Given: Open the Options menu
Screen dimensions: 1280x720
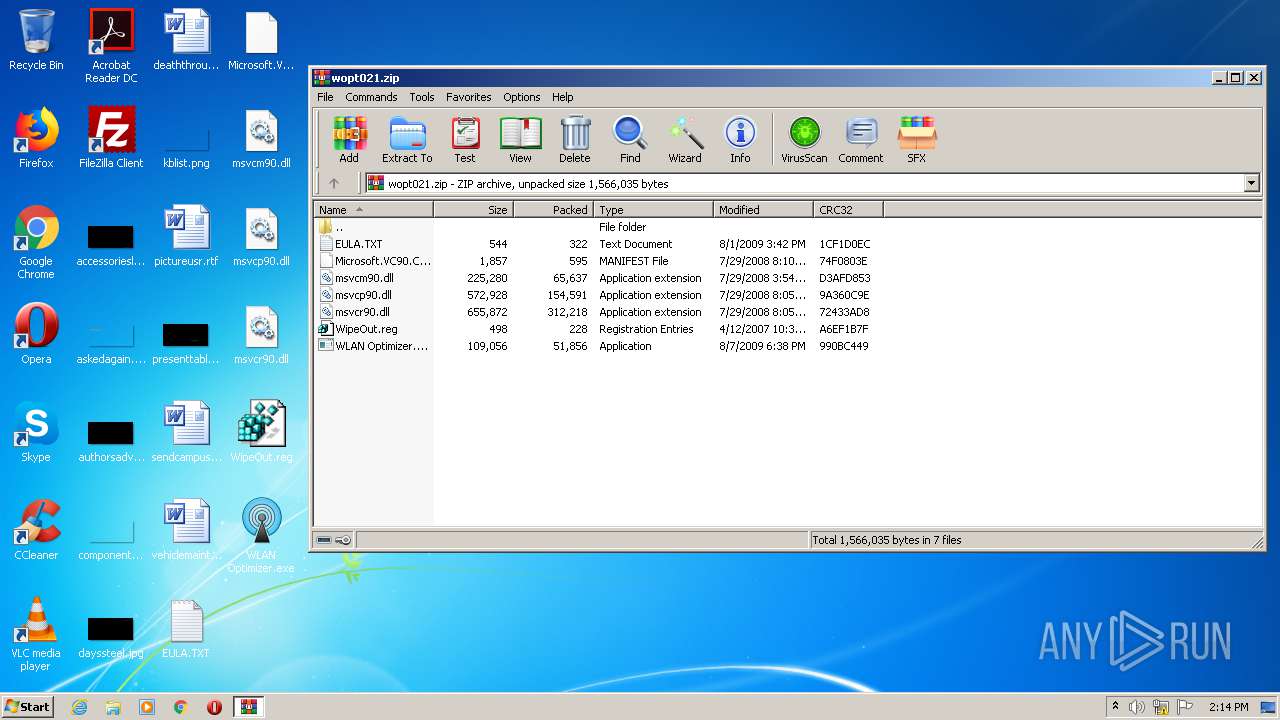Looking at the screenshot, I should pyautogui.click(x=521, y=97).
